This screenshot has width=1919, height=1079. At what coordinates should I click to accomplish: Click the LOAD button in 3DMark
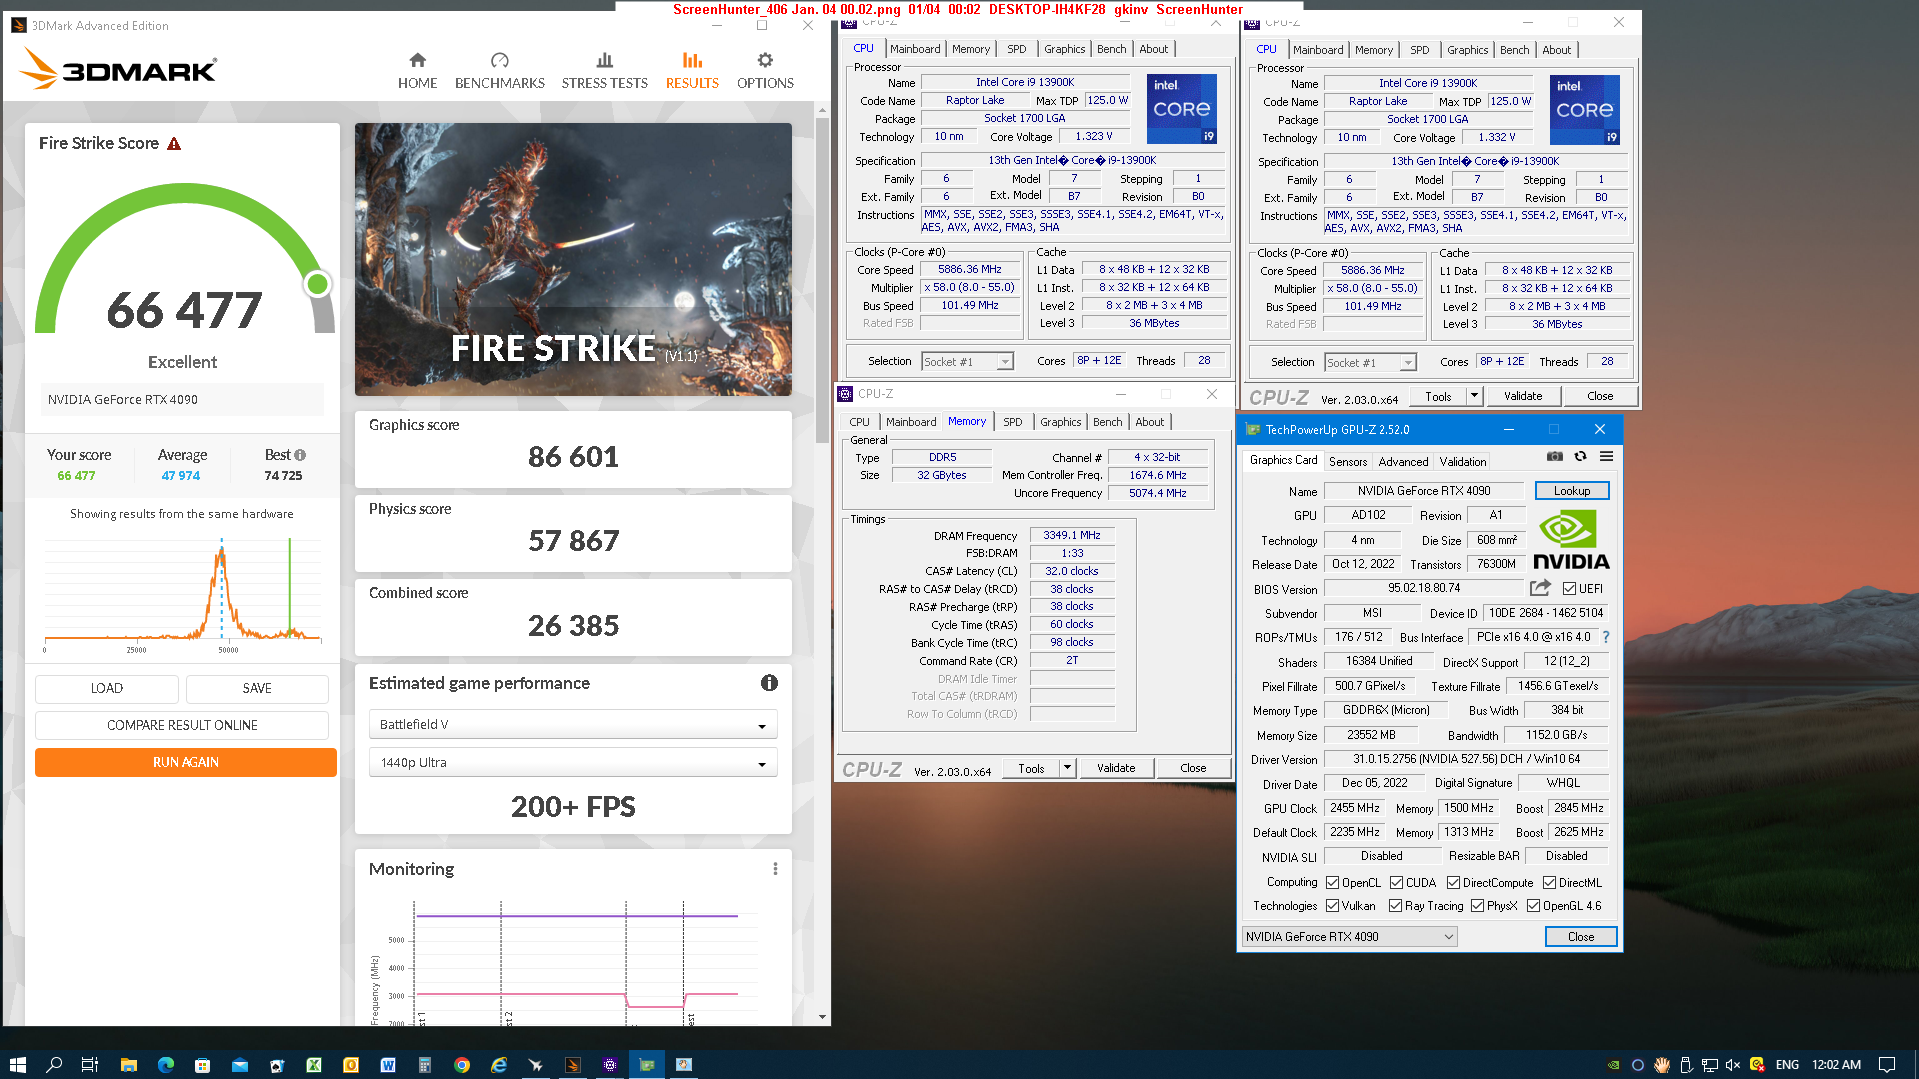pyautogui.click(x=107, y=689)
